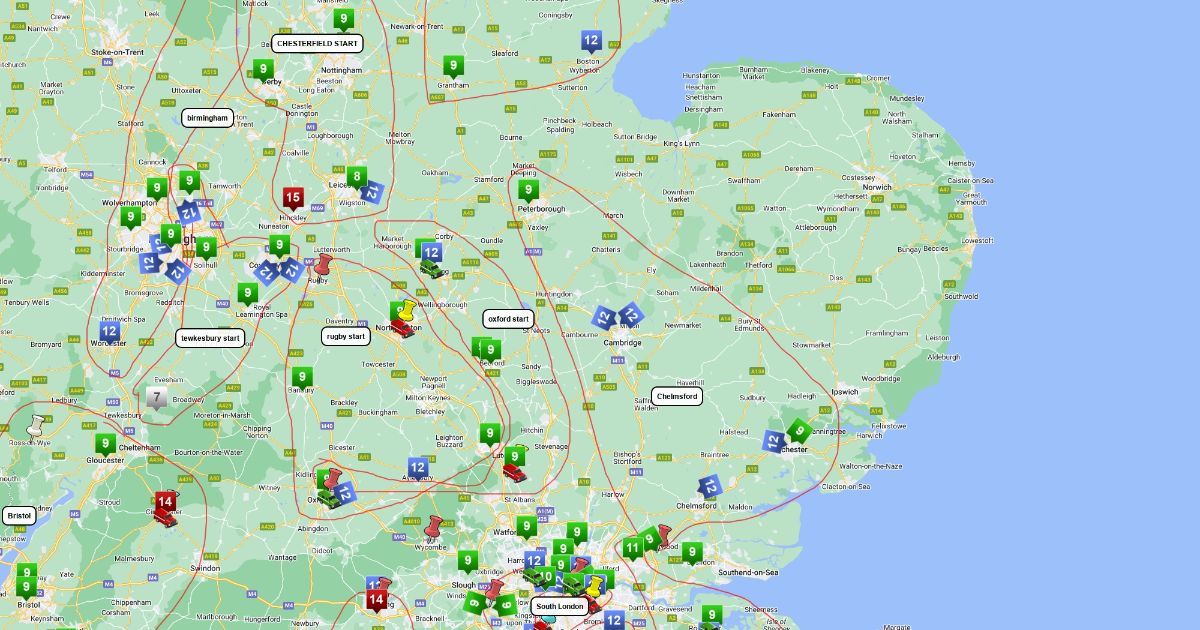Click the green 9 marker at Colchester
The height and width of the screenshot is (630, 1200).
(798, 432)
